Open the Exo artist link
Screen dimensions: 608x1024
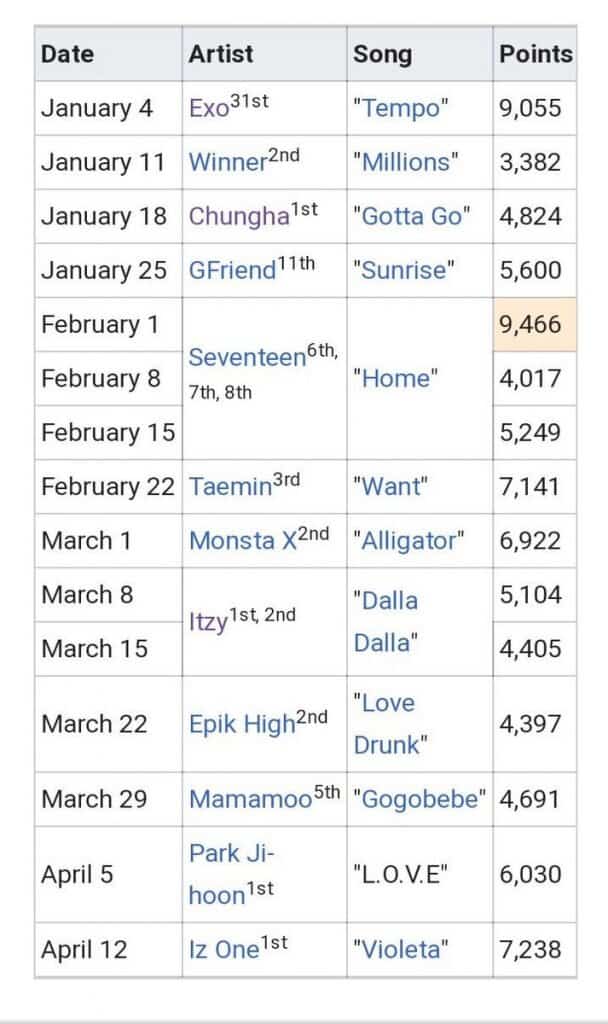pos(209,109)
